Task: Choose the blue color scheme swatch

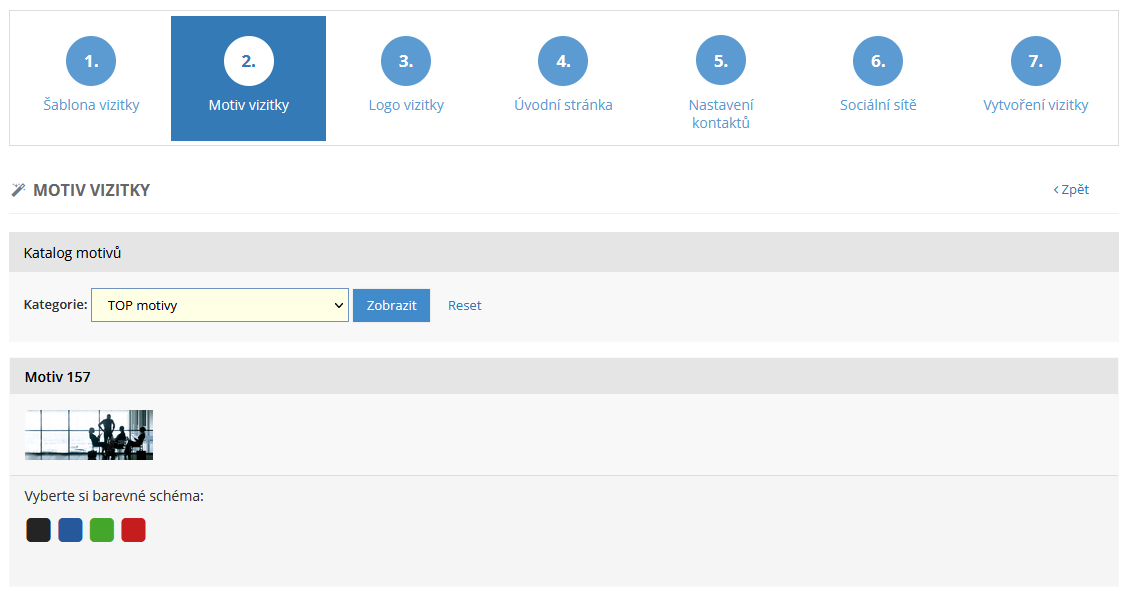Action: [70, 530]
